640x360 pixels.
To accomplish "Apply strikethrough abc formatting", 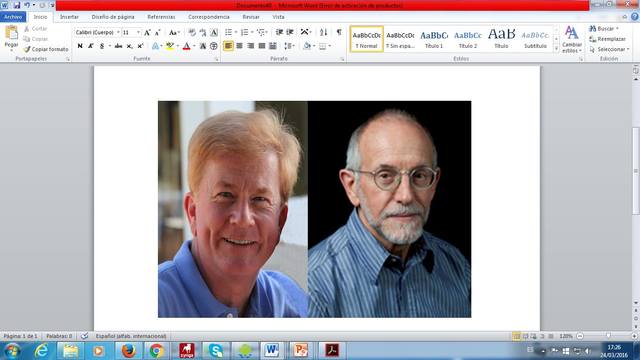I will click(118, 46).
